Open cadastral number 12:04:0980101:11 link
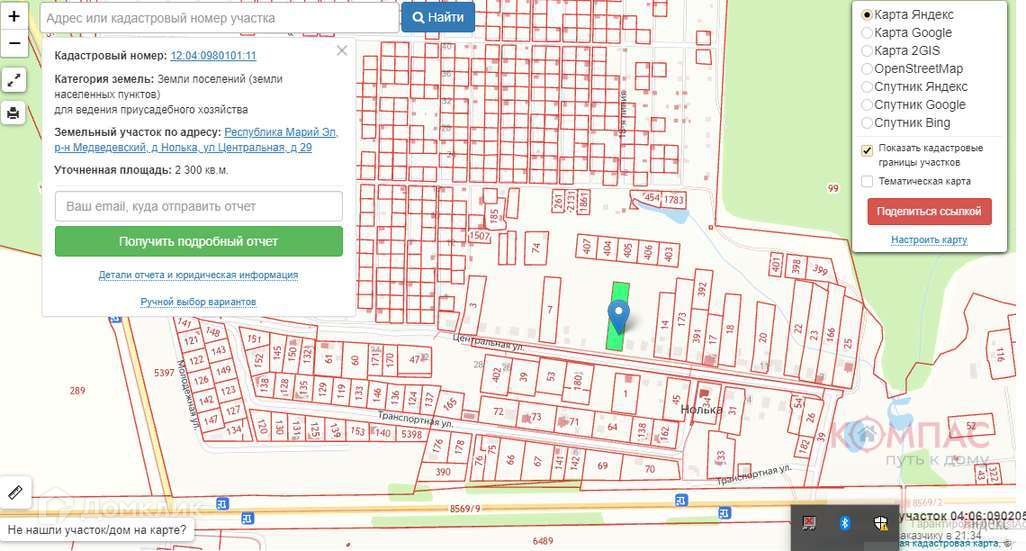The height and width of the screenshot is (551, 1026). (213, 56)
